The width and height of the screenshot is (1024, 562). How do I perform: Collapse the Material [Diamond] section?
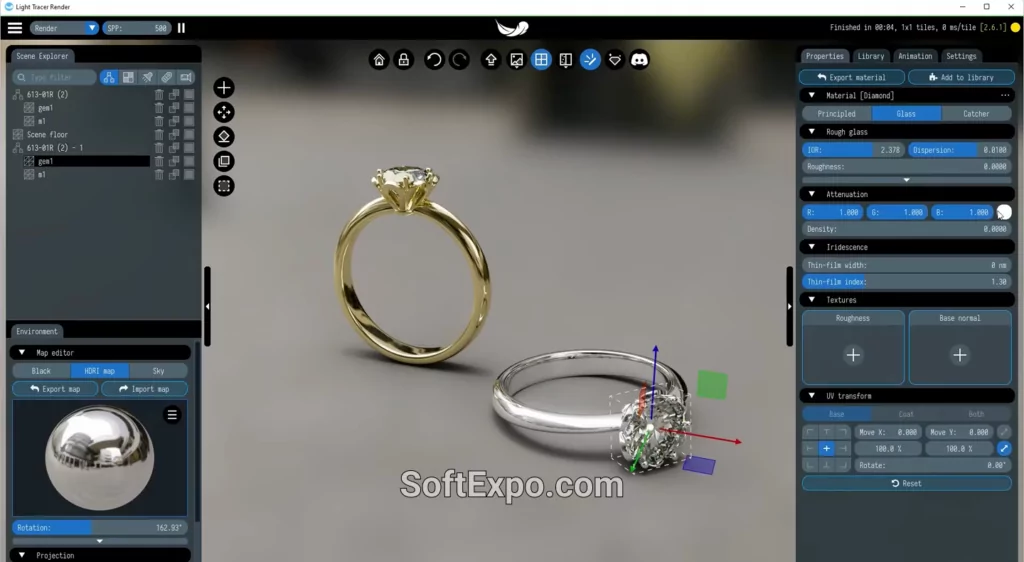click(x=812, y=95)
